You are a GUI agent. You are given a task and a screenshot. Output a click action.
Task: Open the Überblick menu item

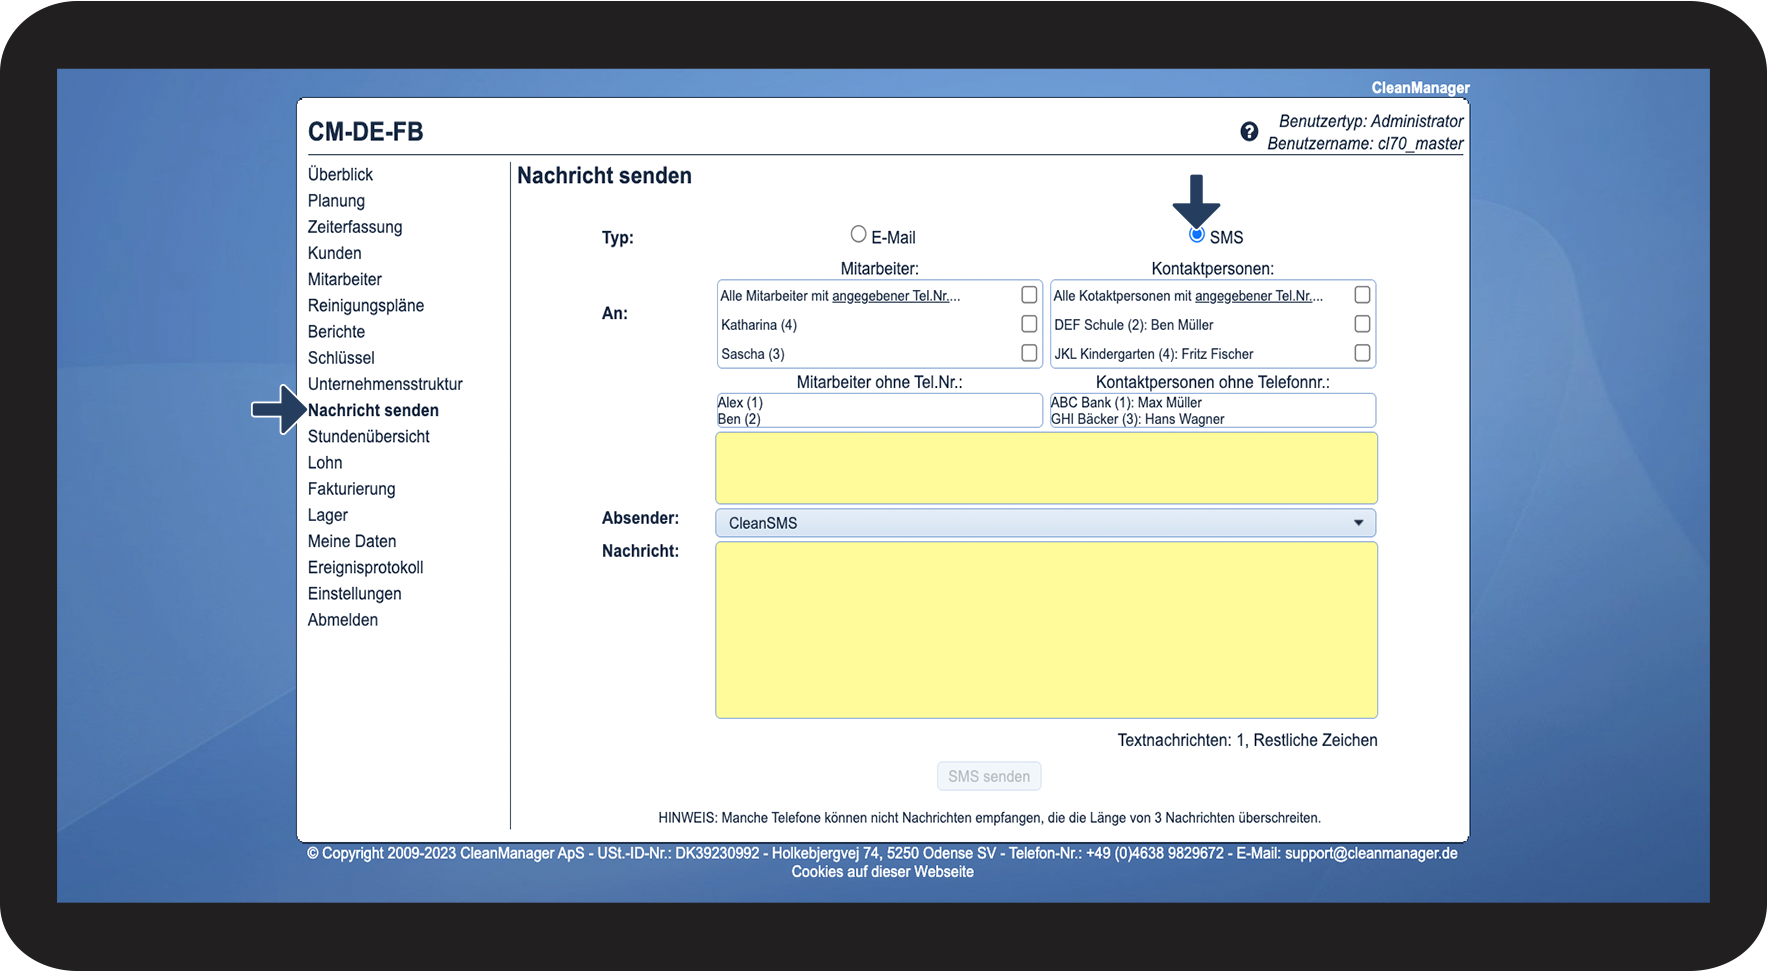(340, 174)
